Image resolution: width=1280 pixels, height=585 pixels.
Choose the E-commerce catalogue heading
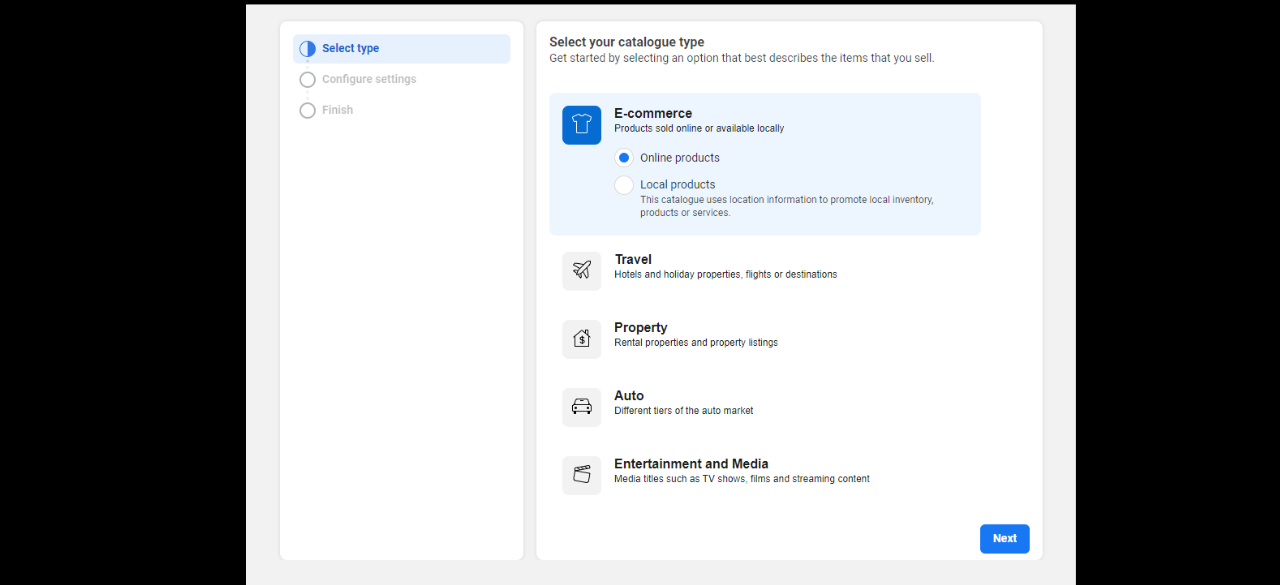click(x=653, y=113)
